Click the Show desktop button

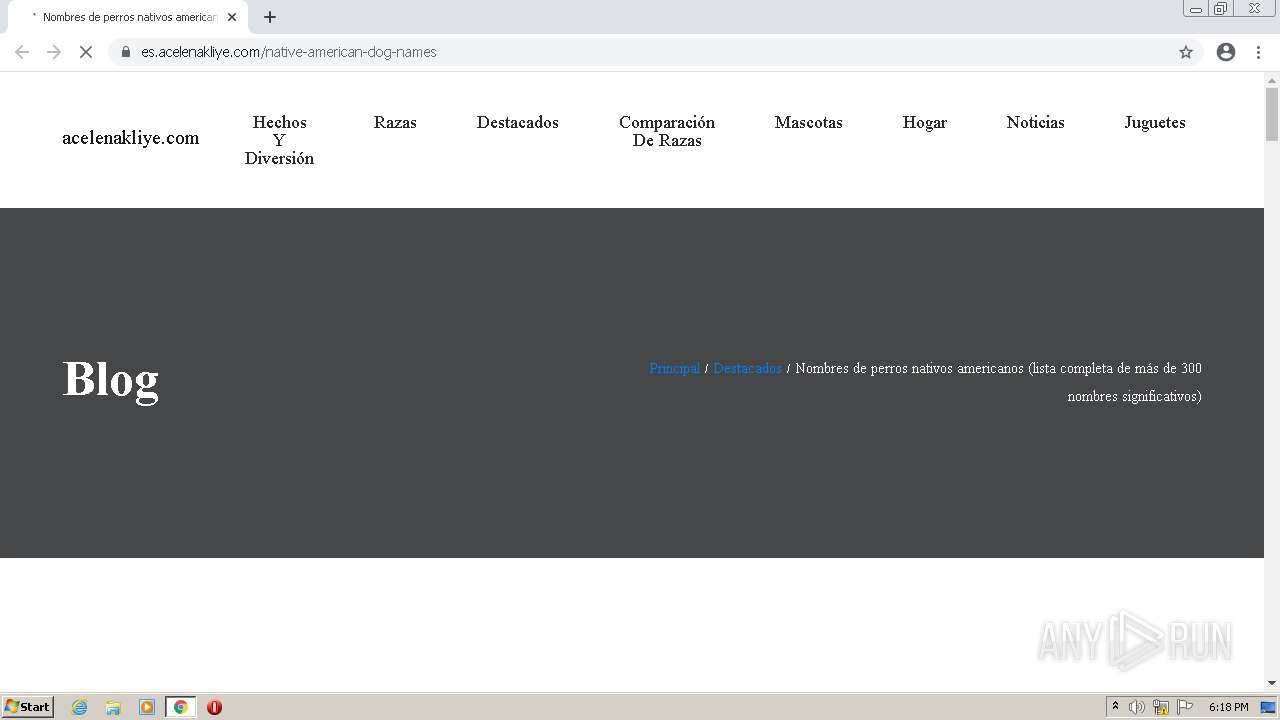[1268, 707]
